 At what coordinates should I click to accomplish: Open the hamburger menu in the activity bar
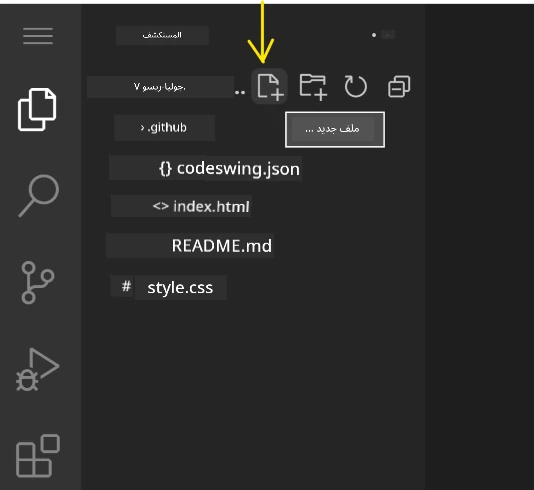[x=38, y=36]
